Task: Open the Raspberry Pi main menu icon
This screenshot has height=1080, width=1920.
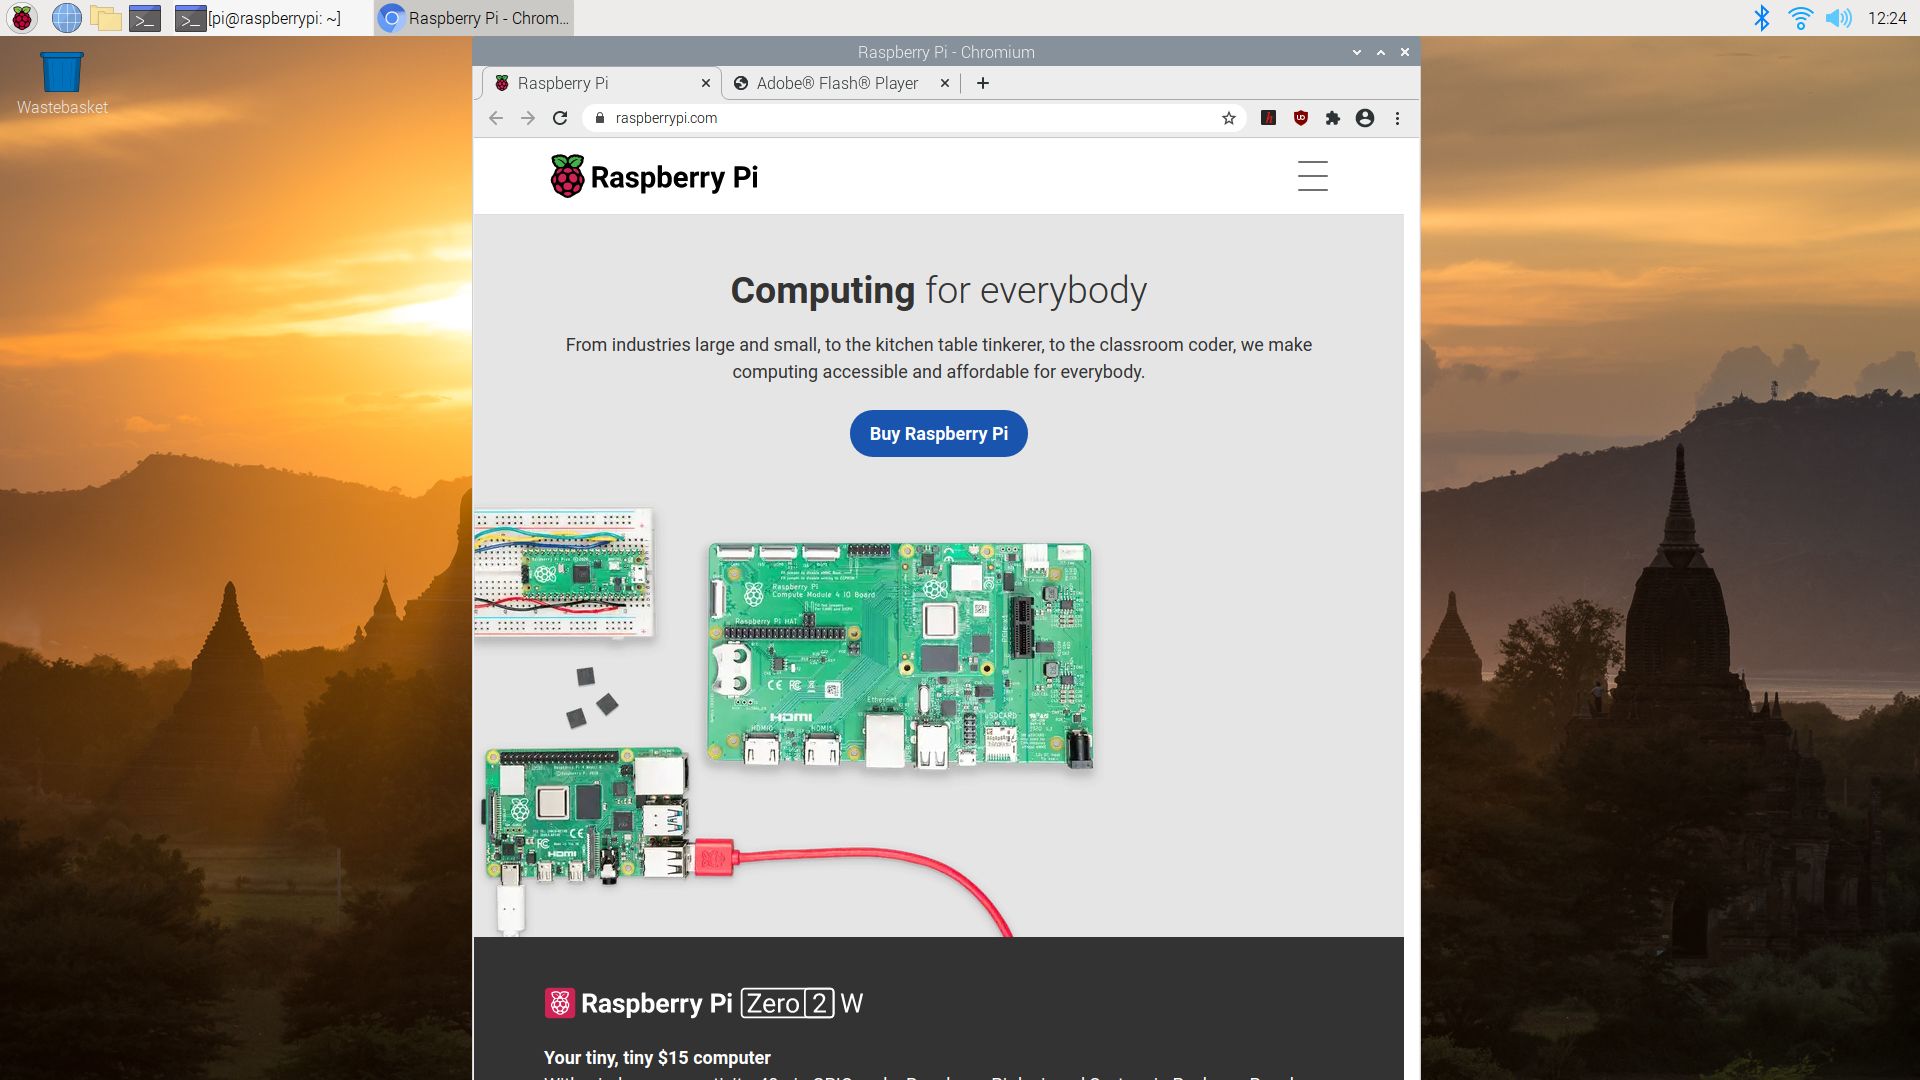Action: [x=22, y=18]
